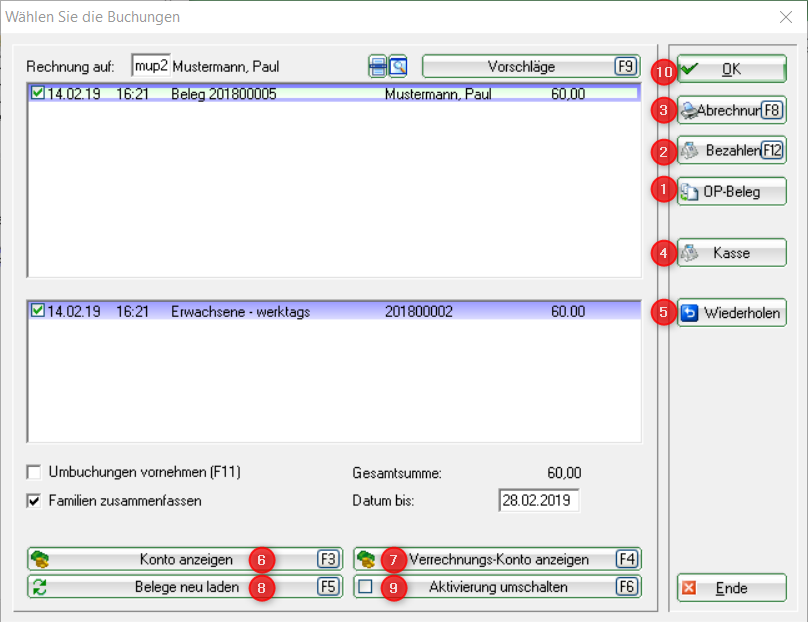Click the Rechnung auf customer code field
808x622 pixels.
[150, 66]
